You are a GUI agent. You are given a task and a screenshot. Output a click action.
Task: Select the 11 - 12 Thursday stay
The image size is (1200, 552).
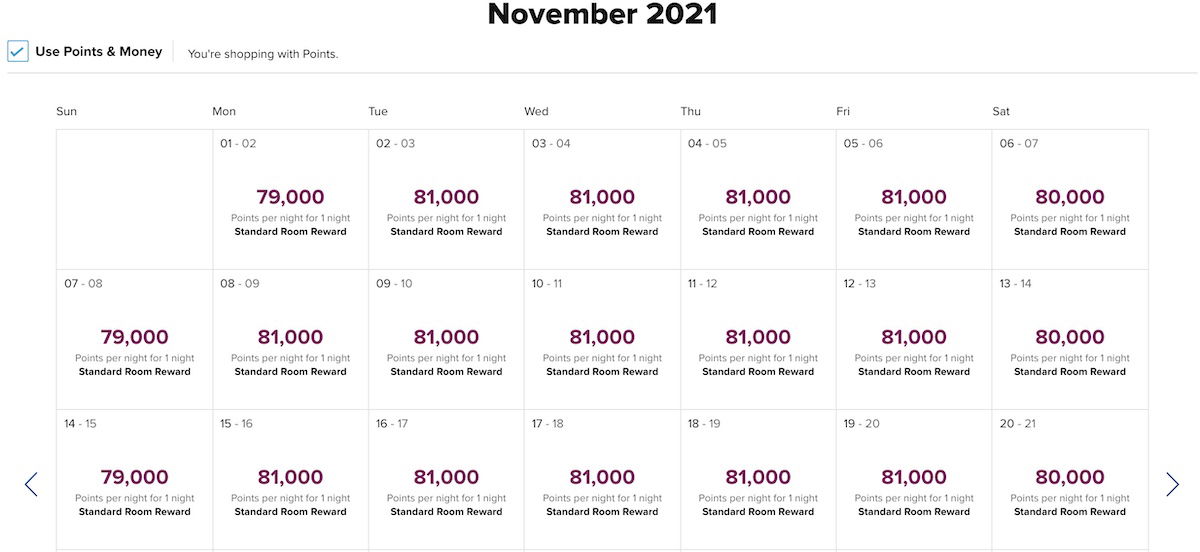(758, 339)
